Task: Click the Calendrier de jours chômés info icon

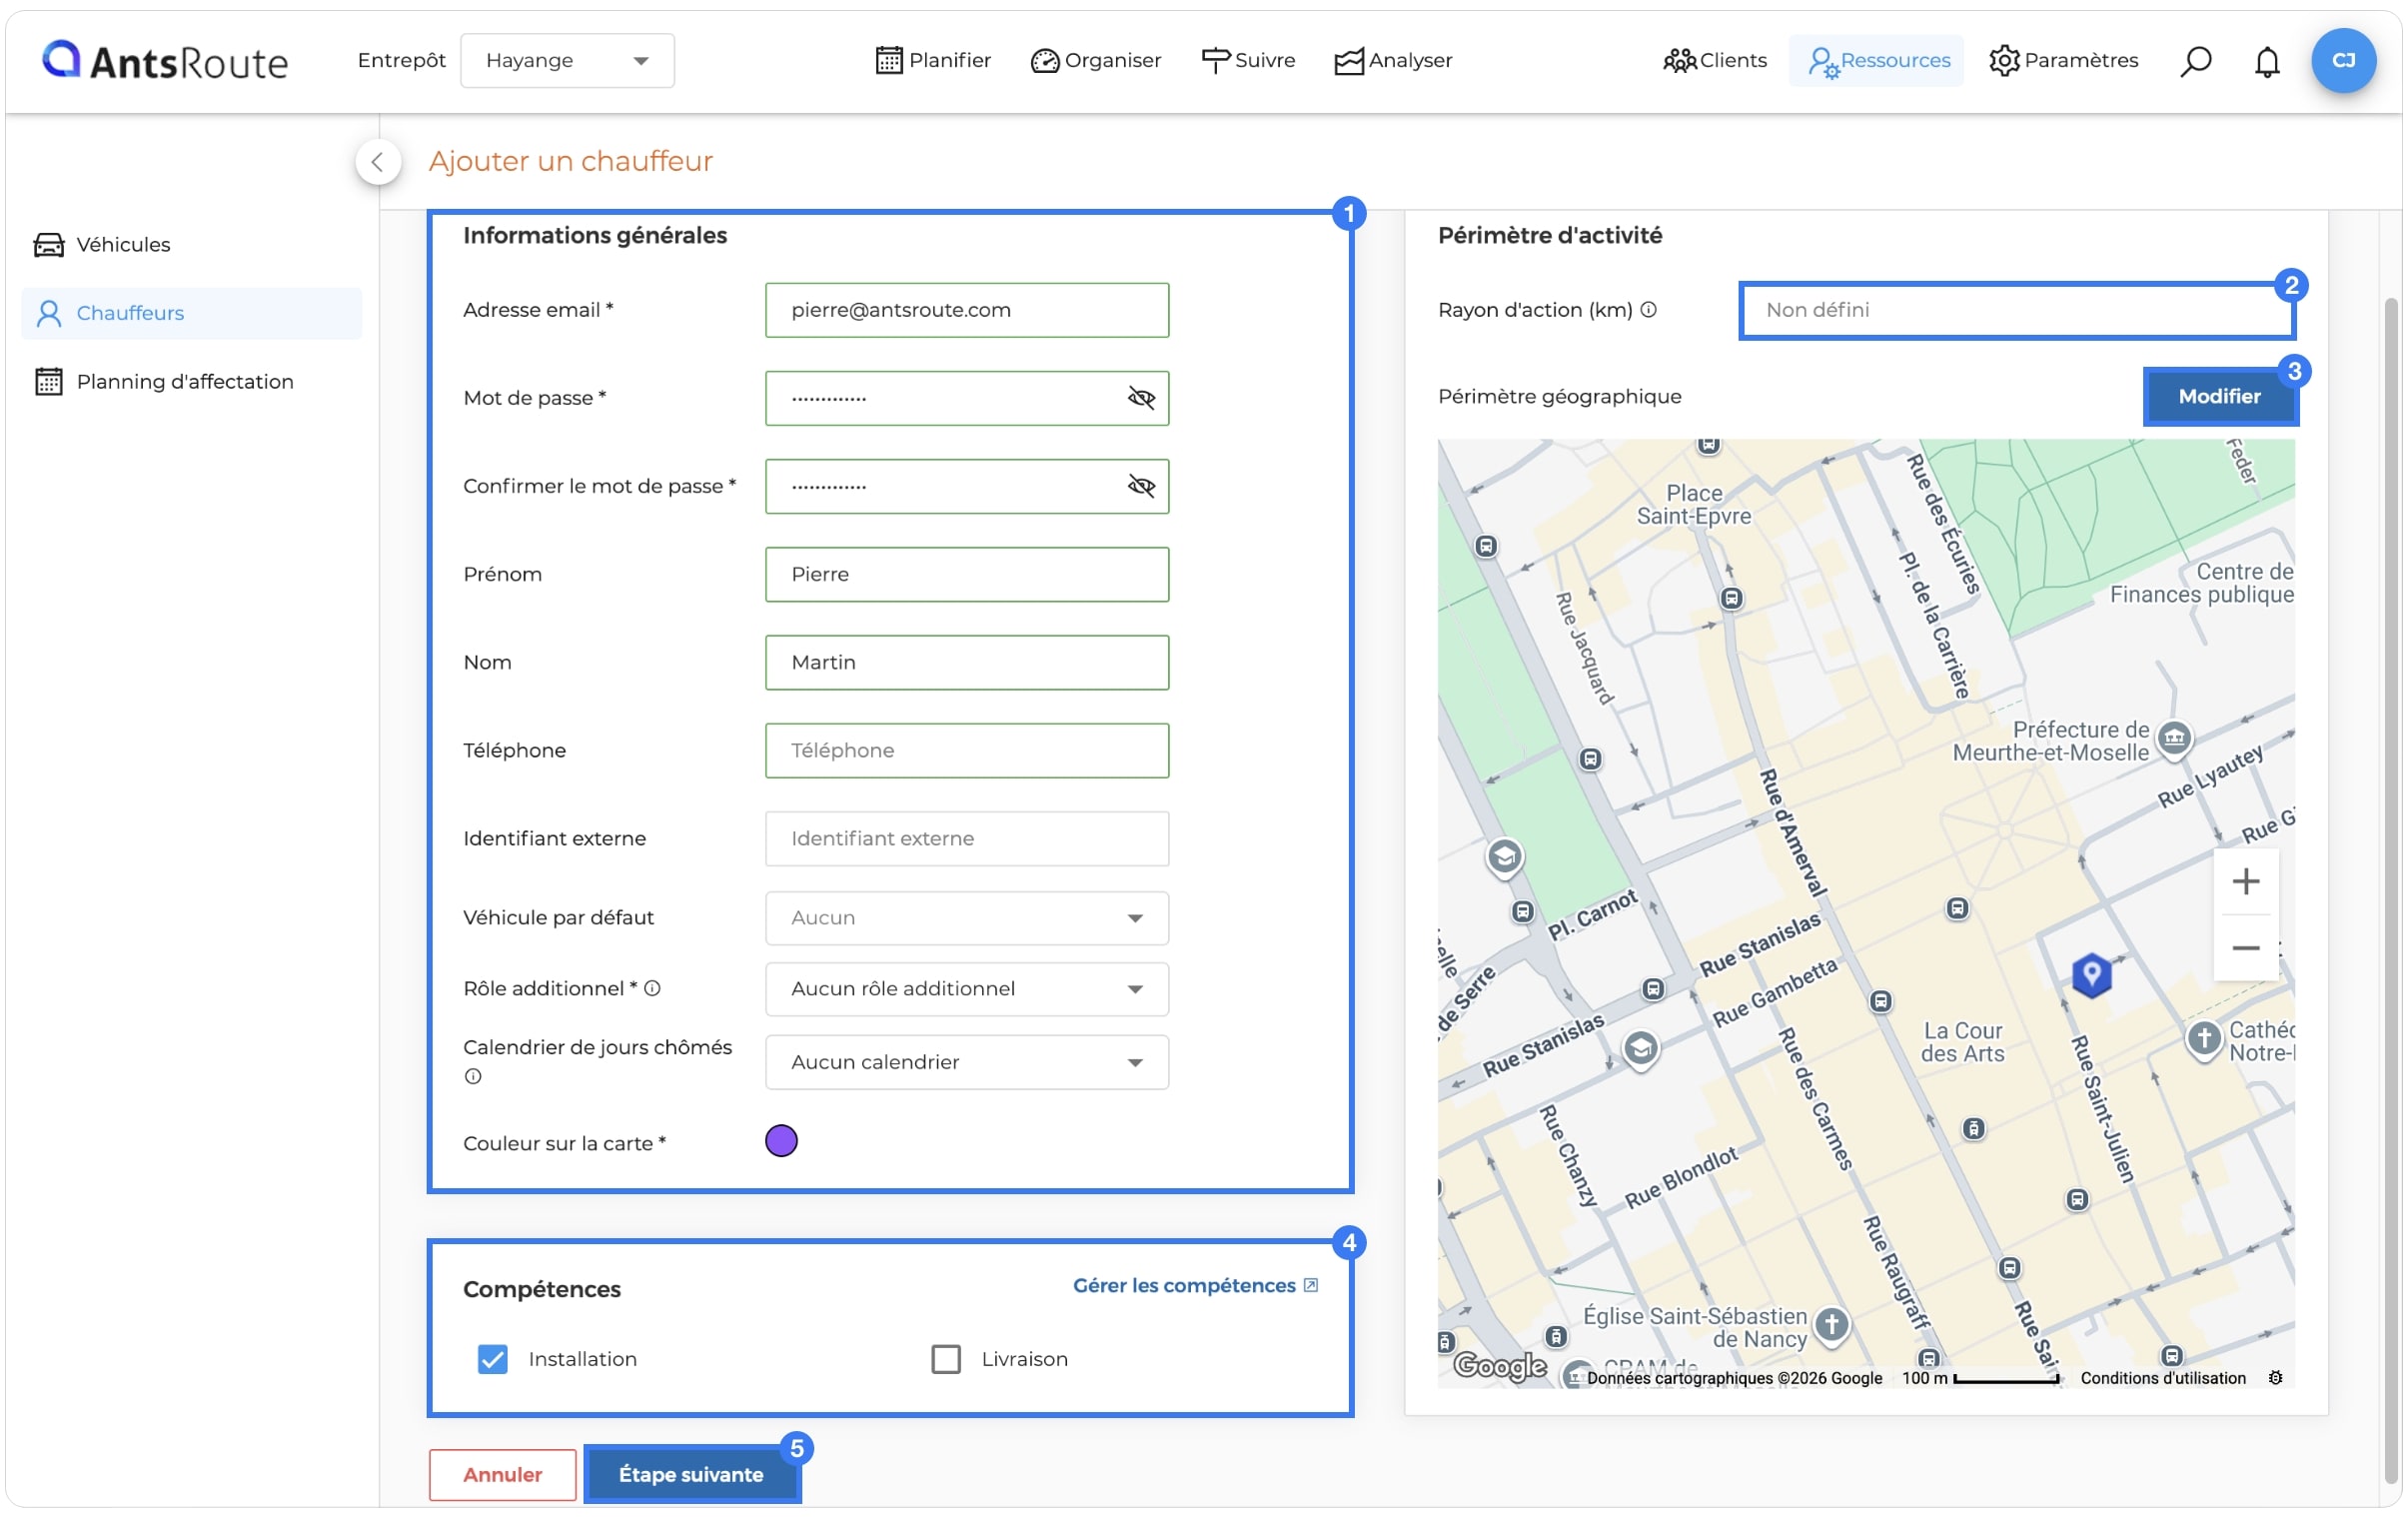Action: (x=472, y=1076)
